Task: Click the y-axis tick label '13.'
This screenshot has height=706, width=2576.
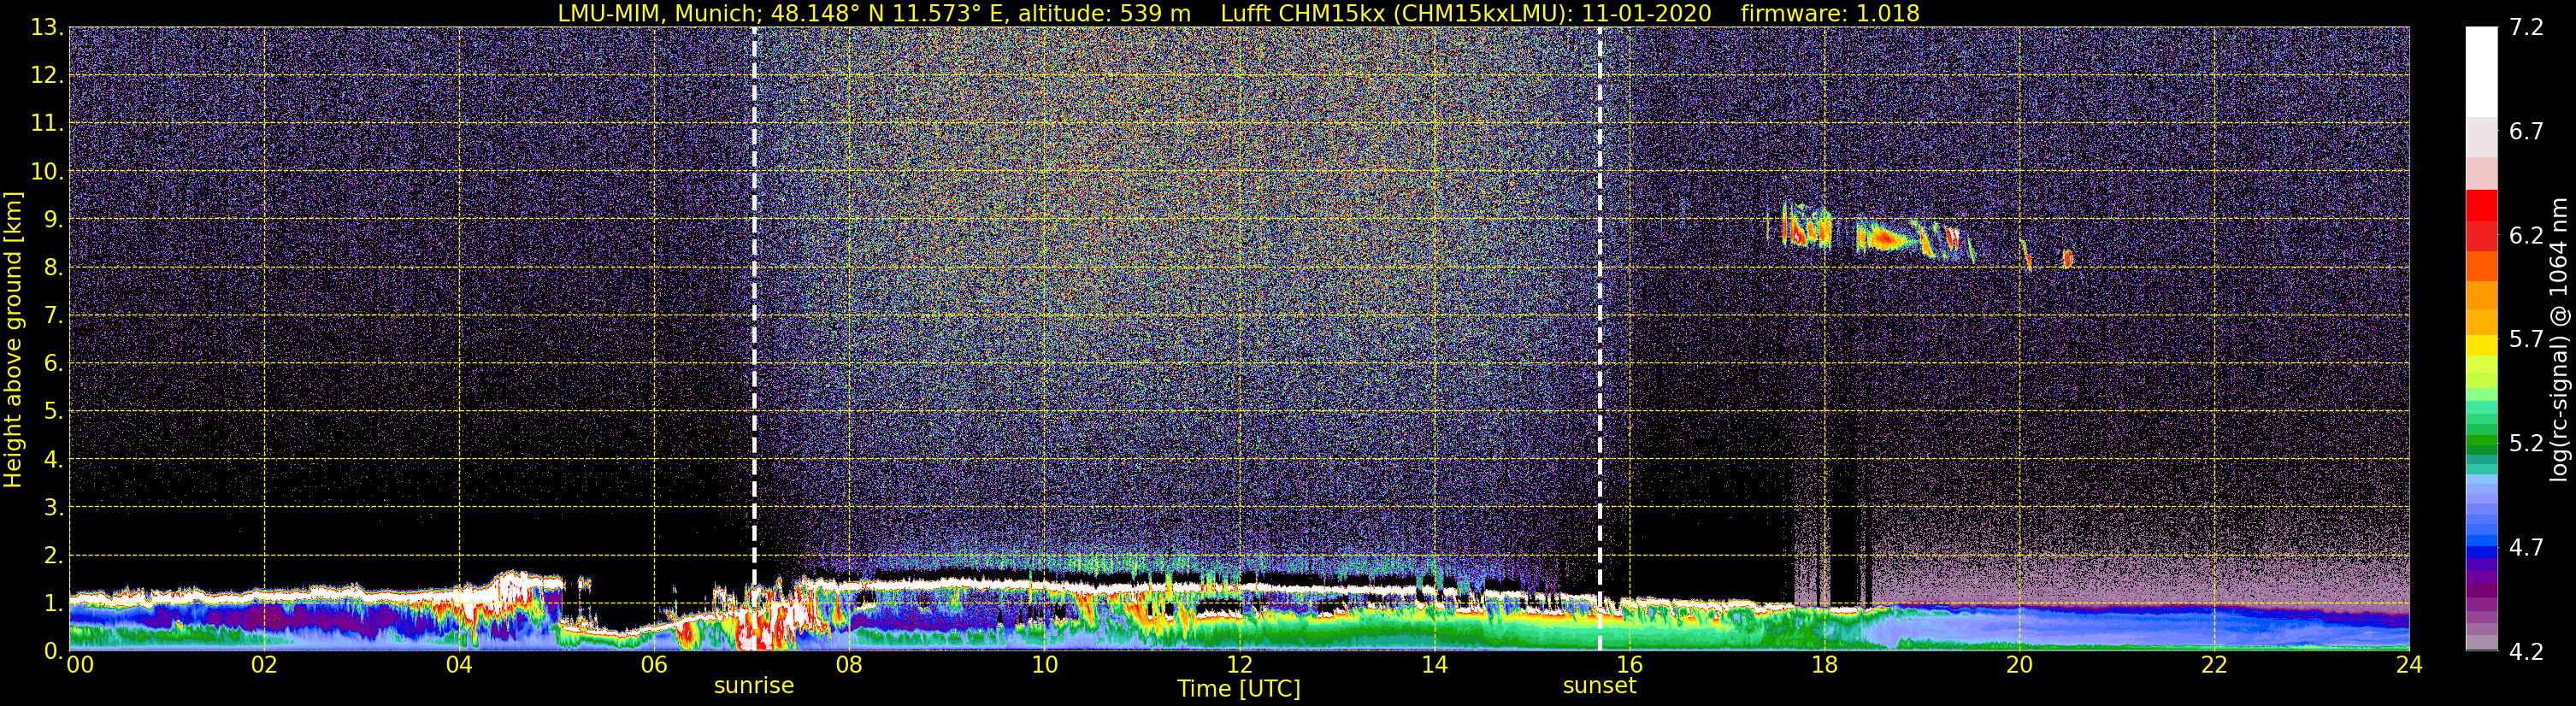Action: click(47, 28)
